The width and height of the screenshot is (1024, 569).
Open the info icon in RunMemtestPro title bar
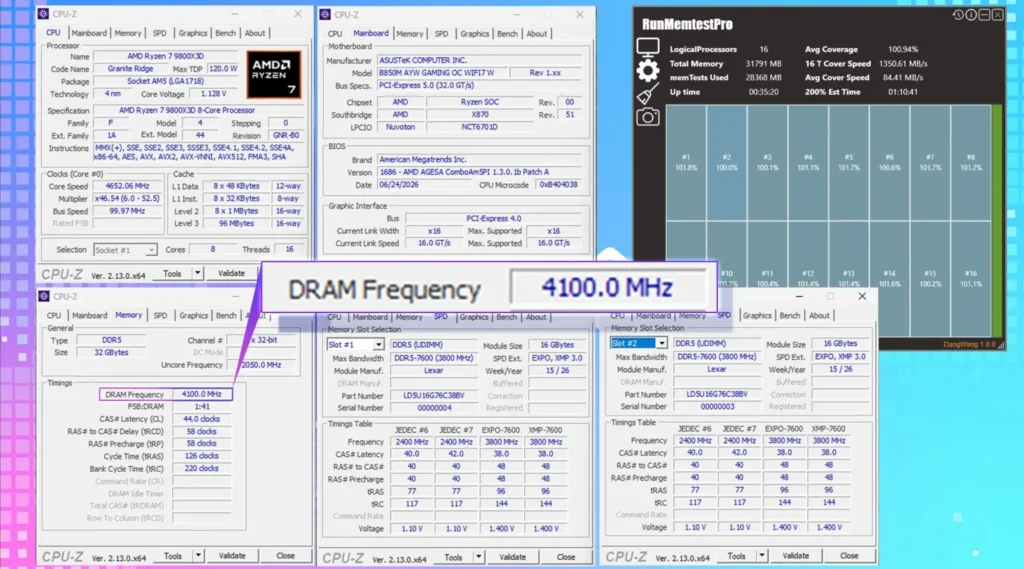click(x=971, y=14)
